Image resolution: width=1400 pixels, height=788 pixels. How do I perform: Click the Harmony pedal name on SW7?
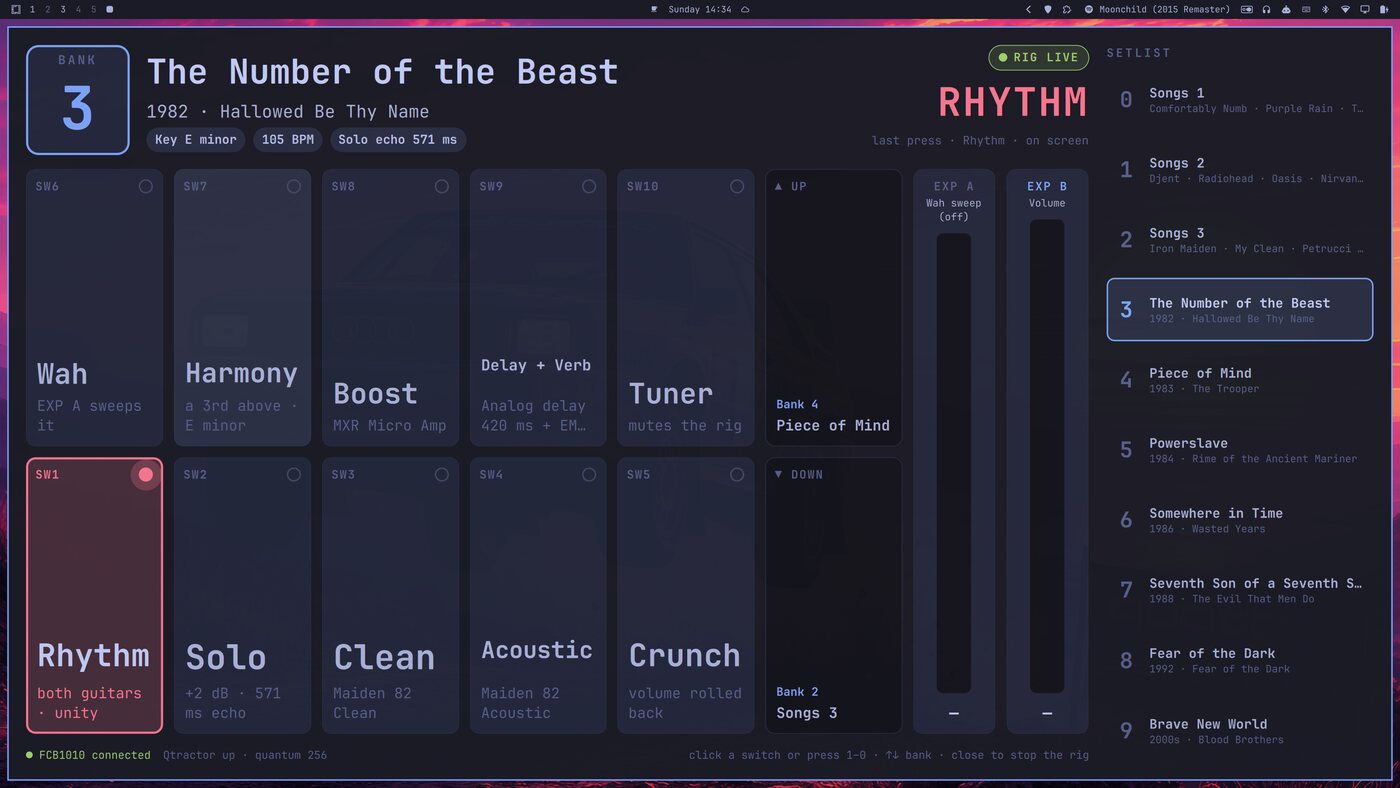tap(241, 374)
